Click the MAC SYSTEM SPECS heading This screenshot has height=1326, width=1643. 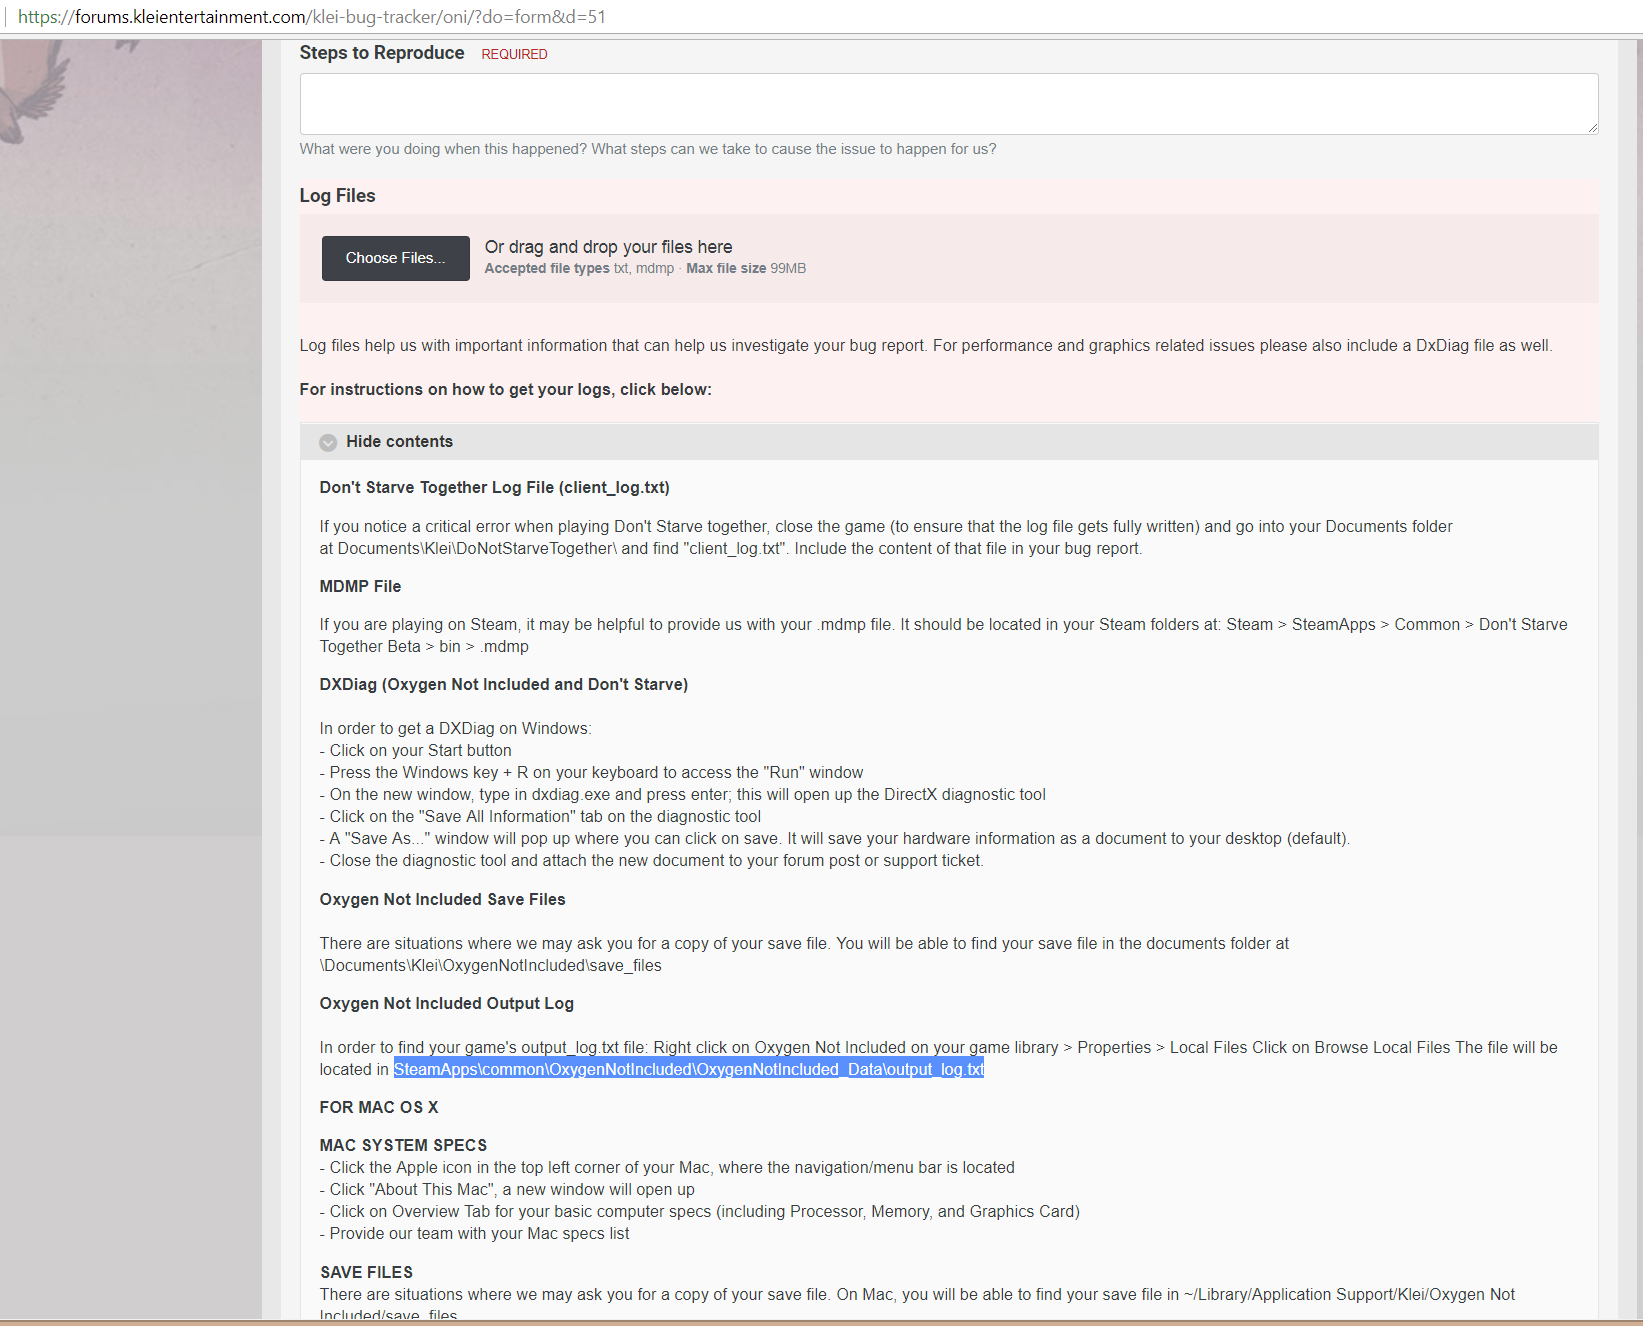[x=403, y=1146]
